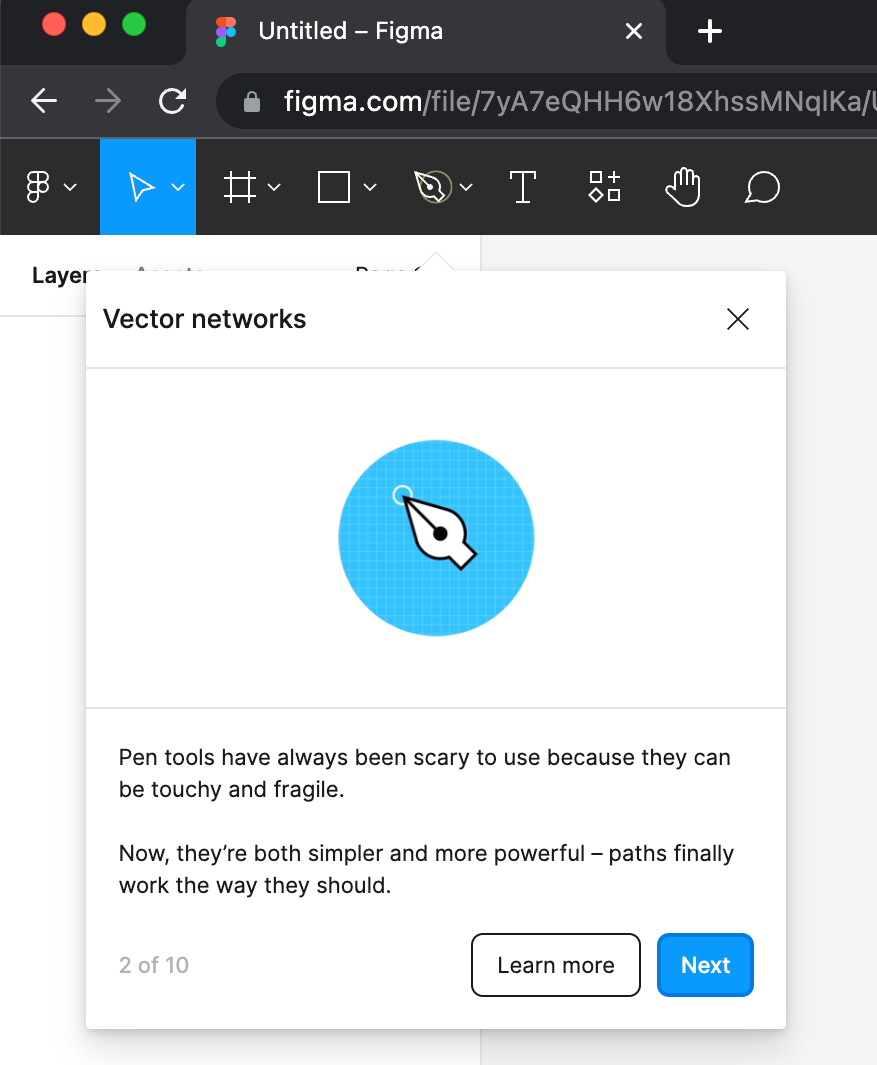Select the Frame tool
The width and height of the screenshot is (877, 1065).
coord(240,187)
